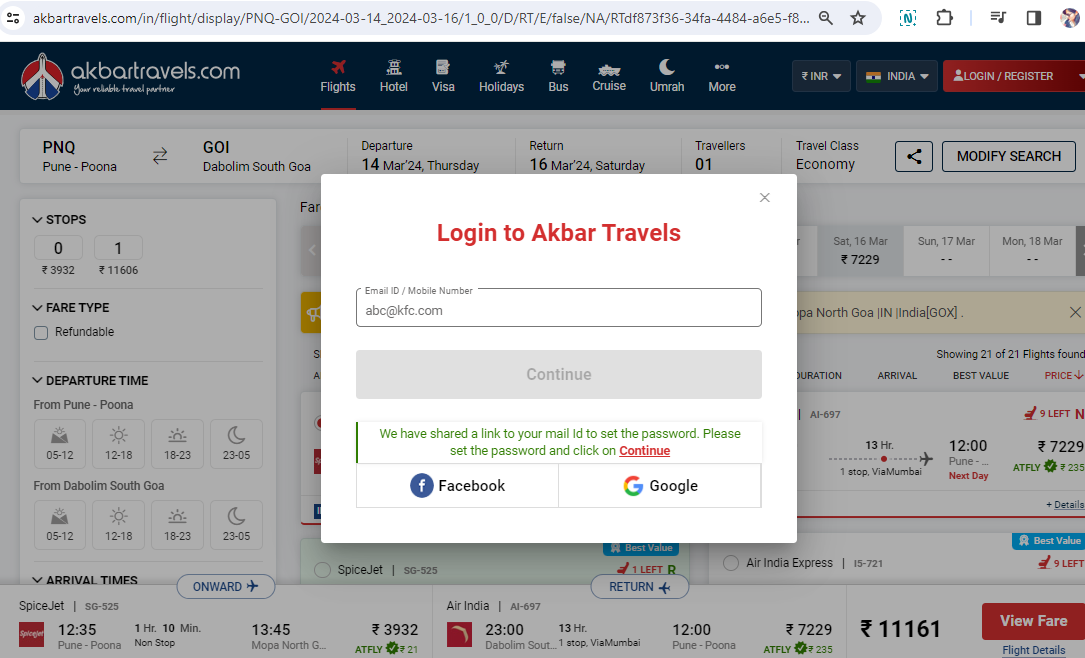Click the ONWARD flight label

point(226,587)
